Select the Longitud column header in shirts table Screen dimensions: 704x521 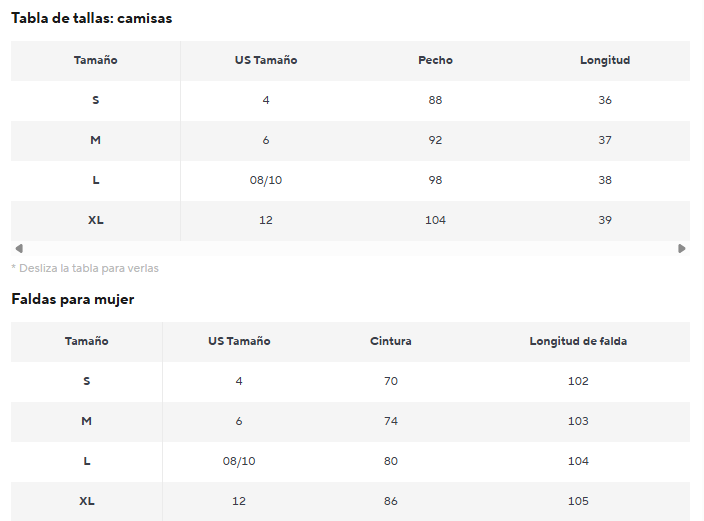[605, 60]
